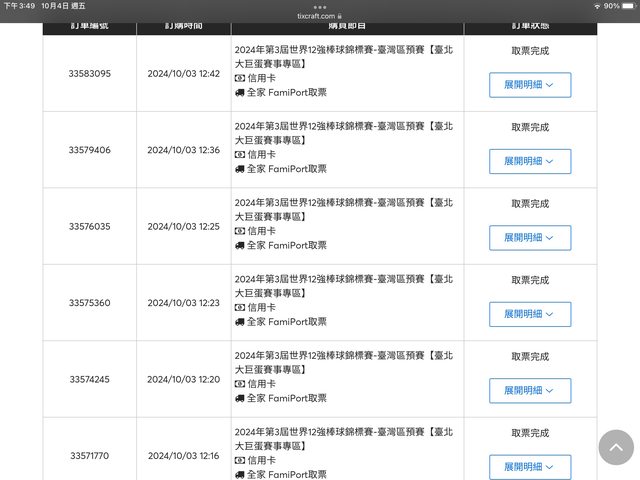Click the Wi-Fi status icon
The width and height of the screenshot is (640, 480).
tap(597, 6)
